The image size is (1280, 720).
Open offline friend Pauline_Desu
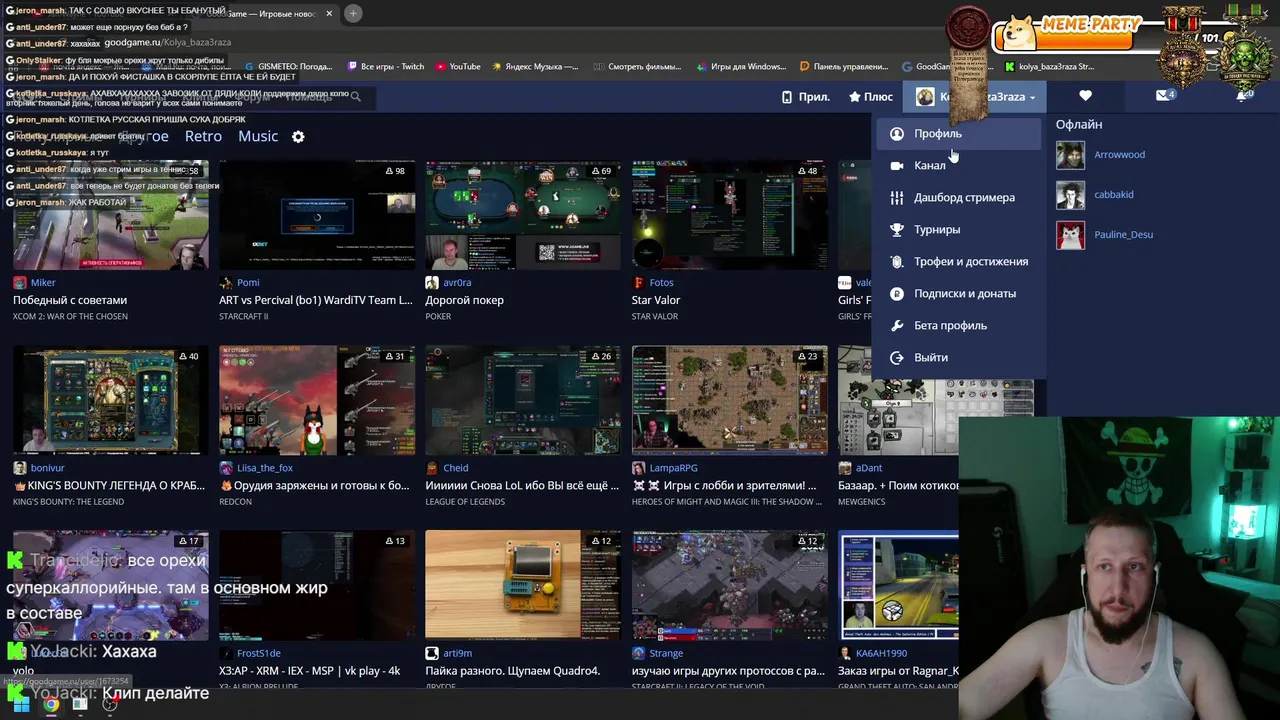(x=1123, y=235)
